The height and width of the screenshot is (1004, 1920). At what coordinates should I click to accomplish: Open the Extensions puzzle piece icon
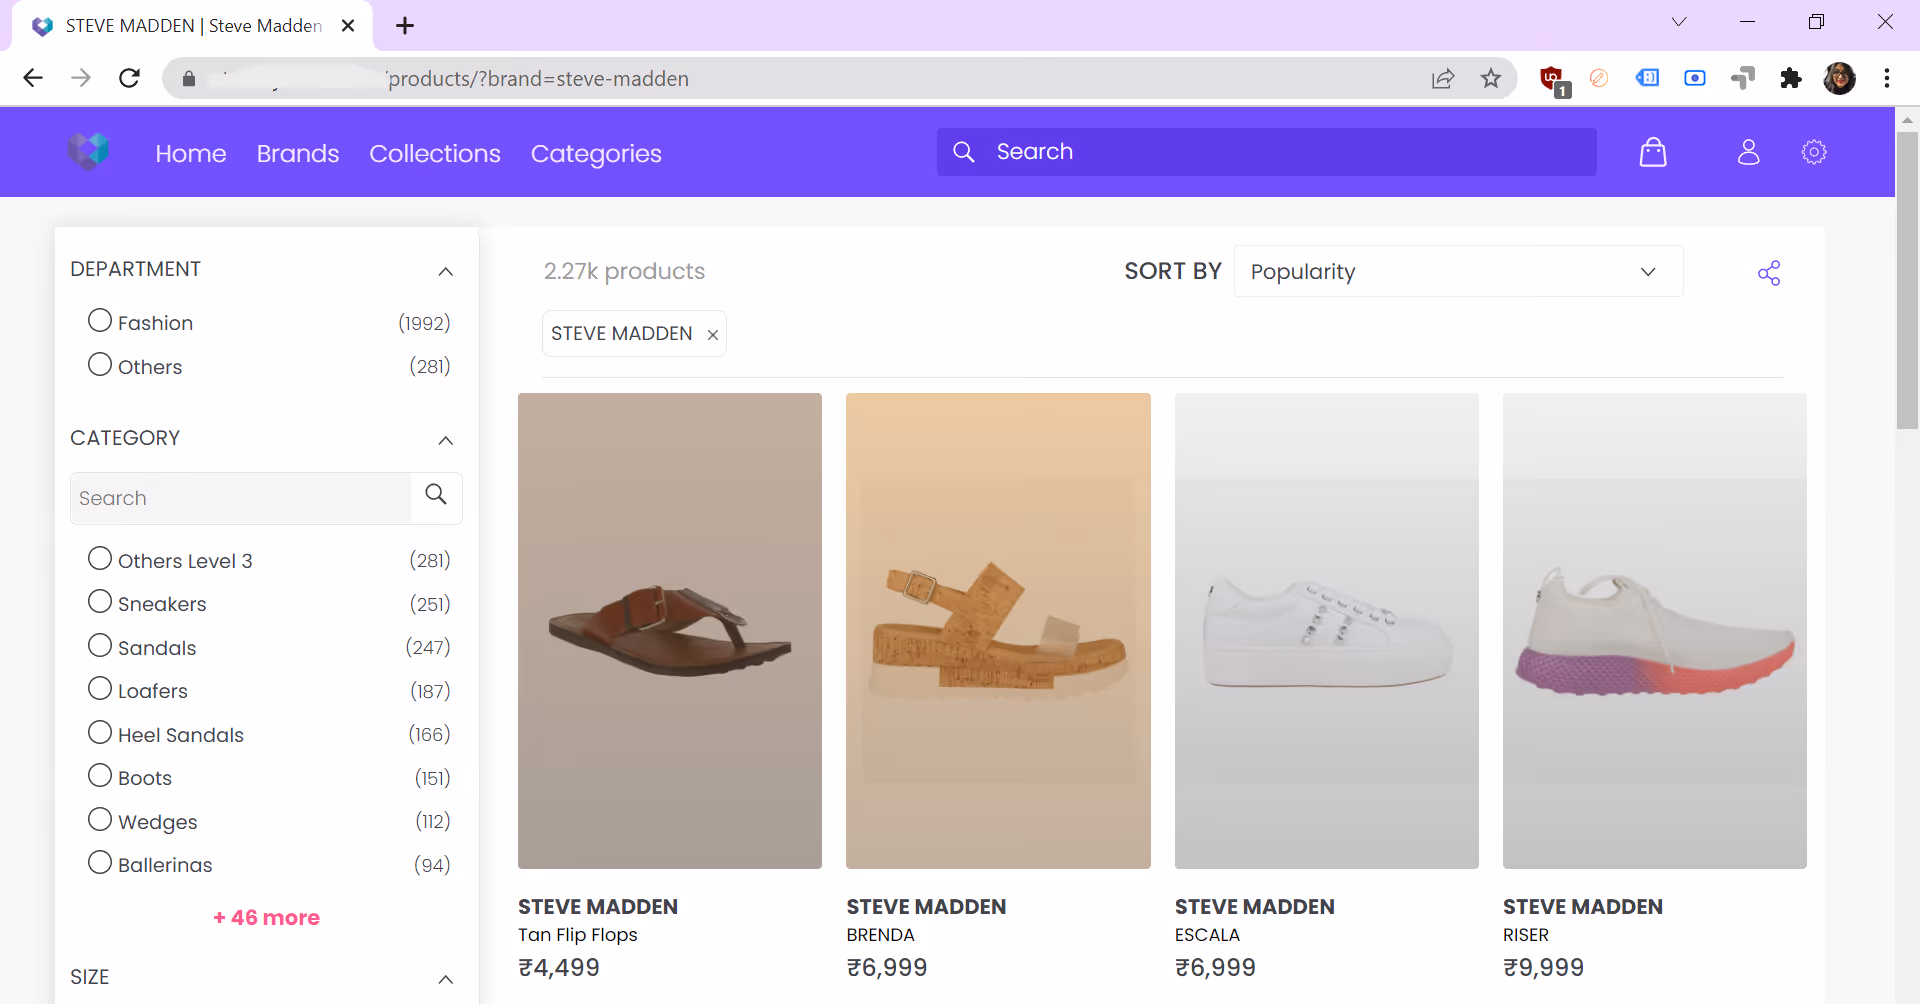(1791, 78)
